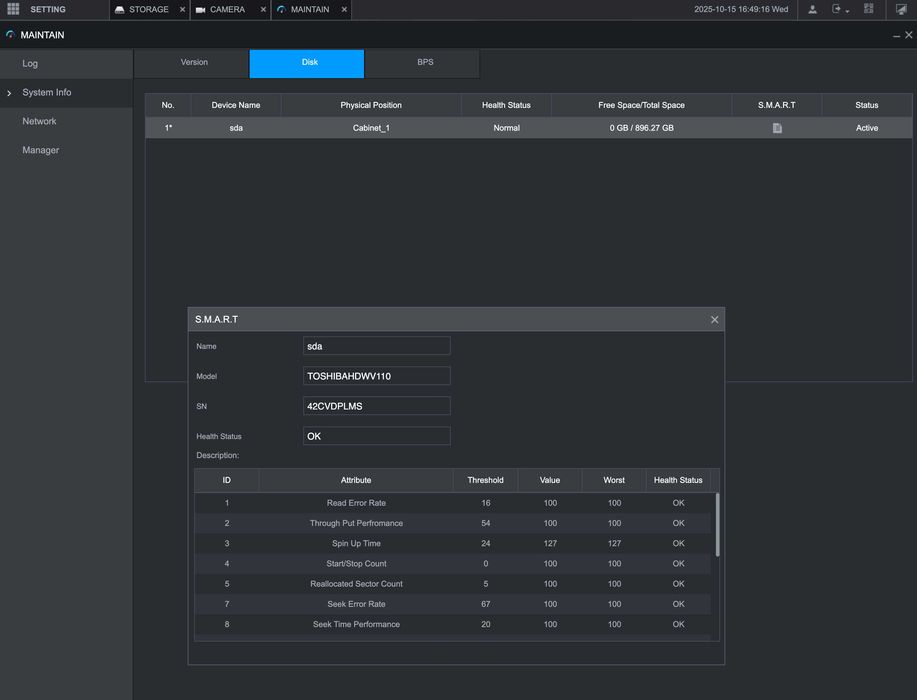Close the STORAGE tab

point(182,10)
